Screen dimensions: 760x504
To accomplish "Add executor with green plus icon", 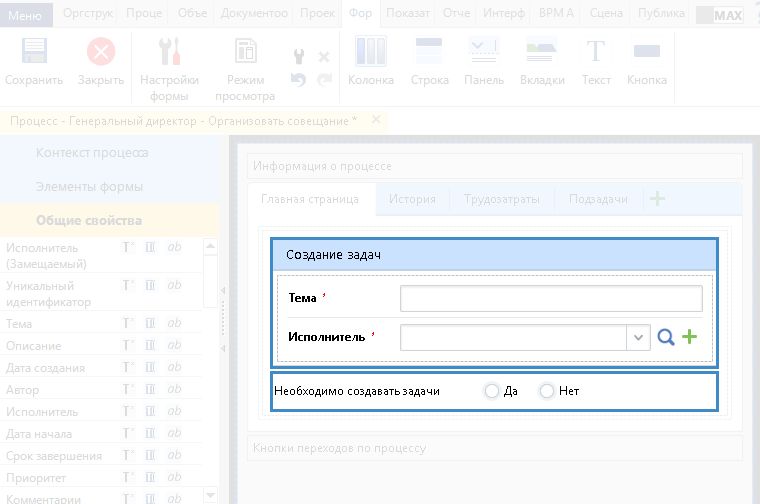I will click(689, 336).
